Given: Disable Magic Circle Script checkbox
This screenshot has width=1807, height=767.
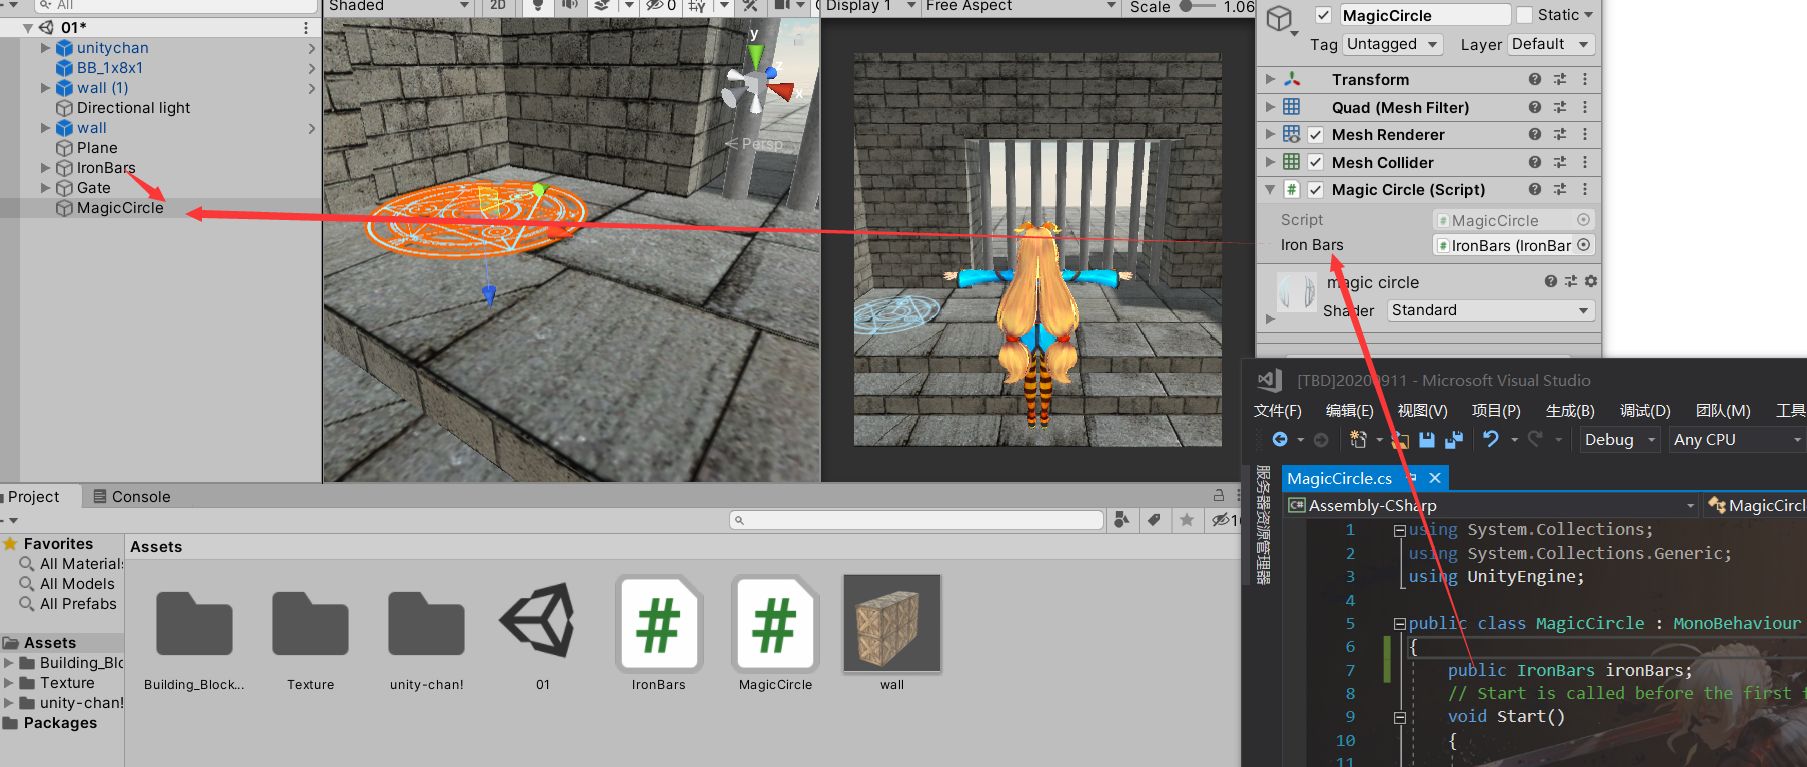Looking at the screenshot, I should pyautogui.click(x=1316, y=190).
